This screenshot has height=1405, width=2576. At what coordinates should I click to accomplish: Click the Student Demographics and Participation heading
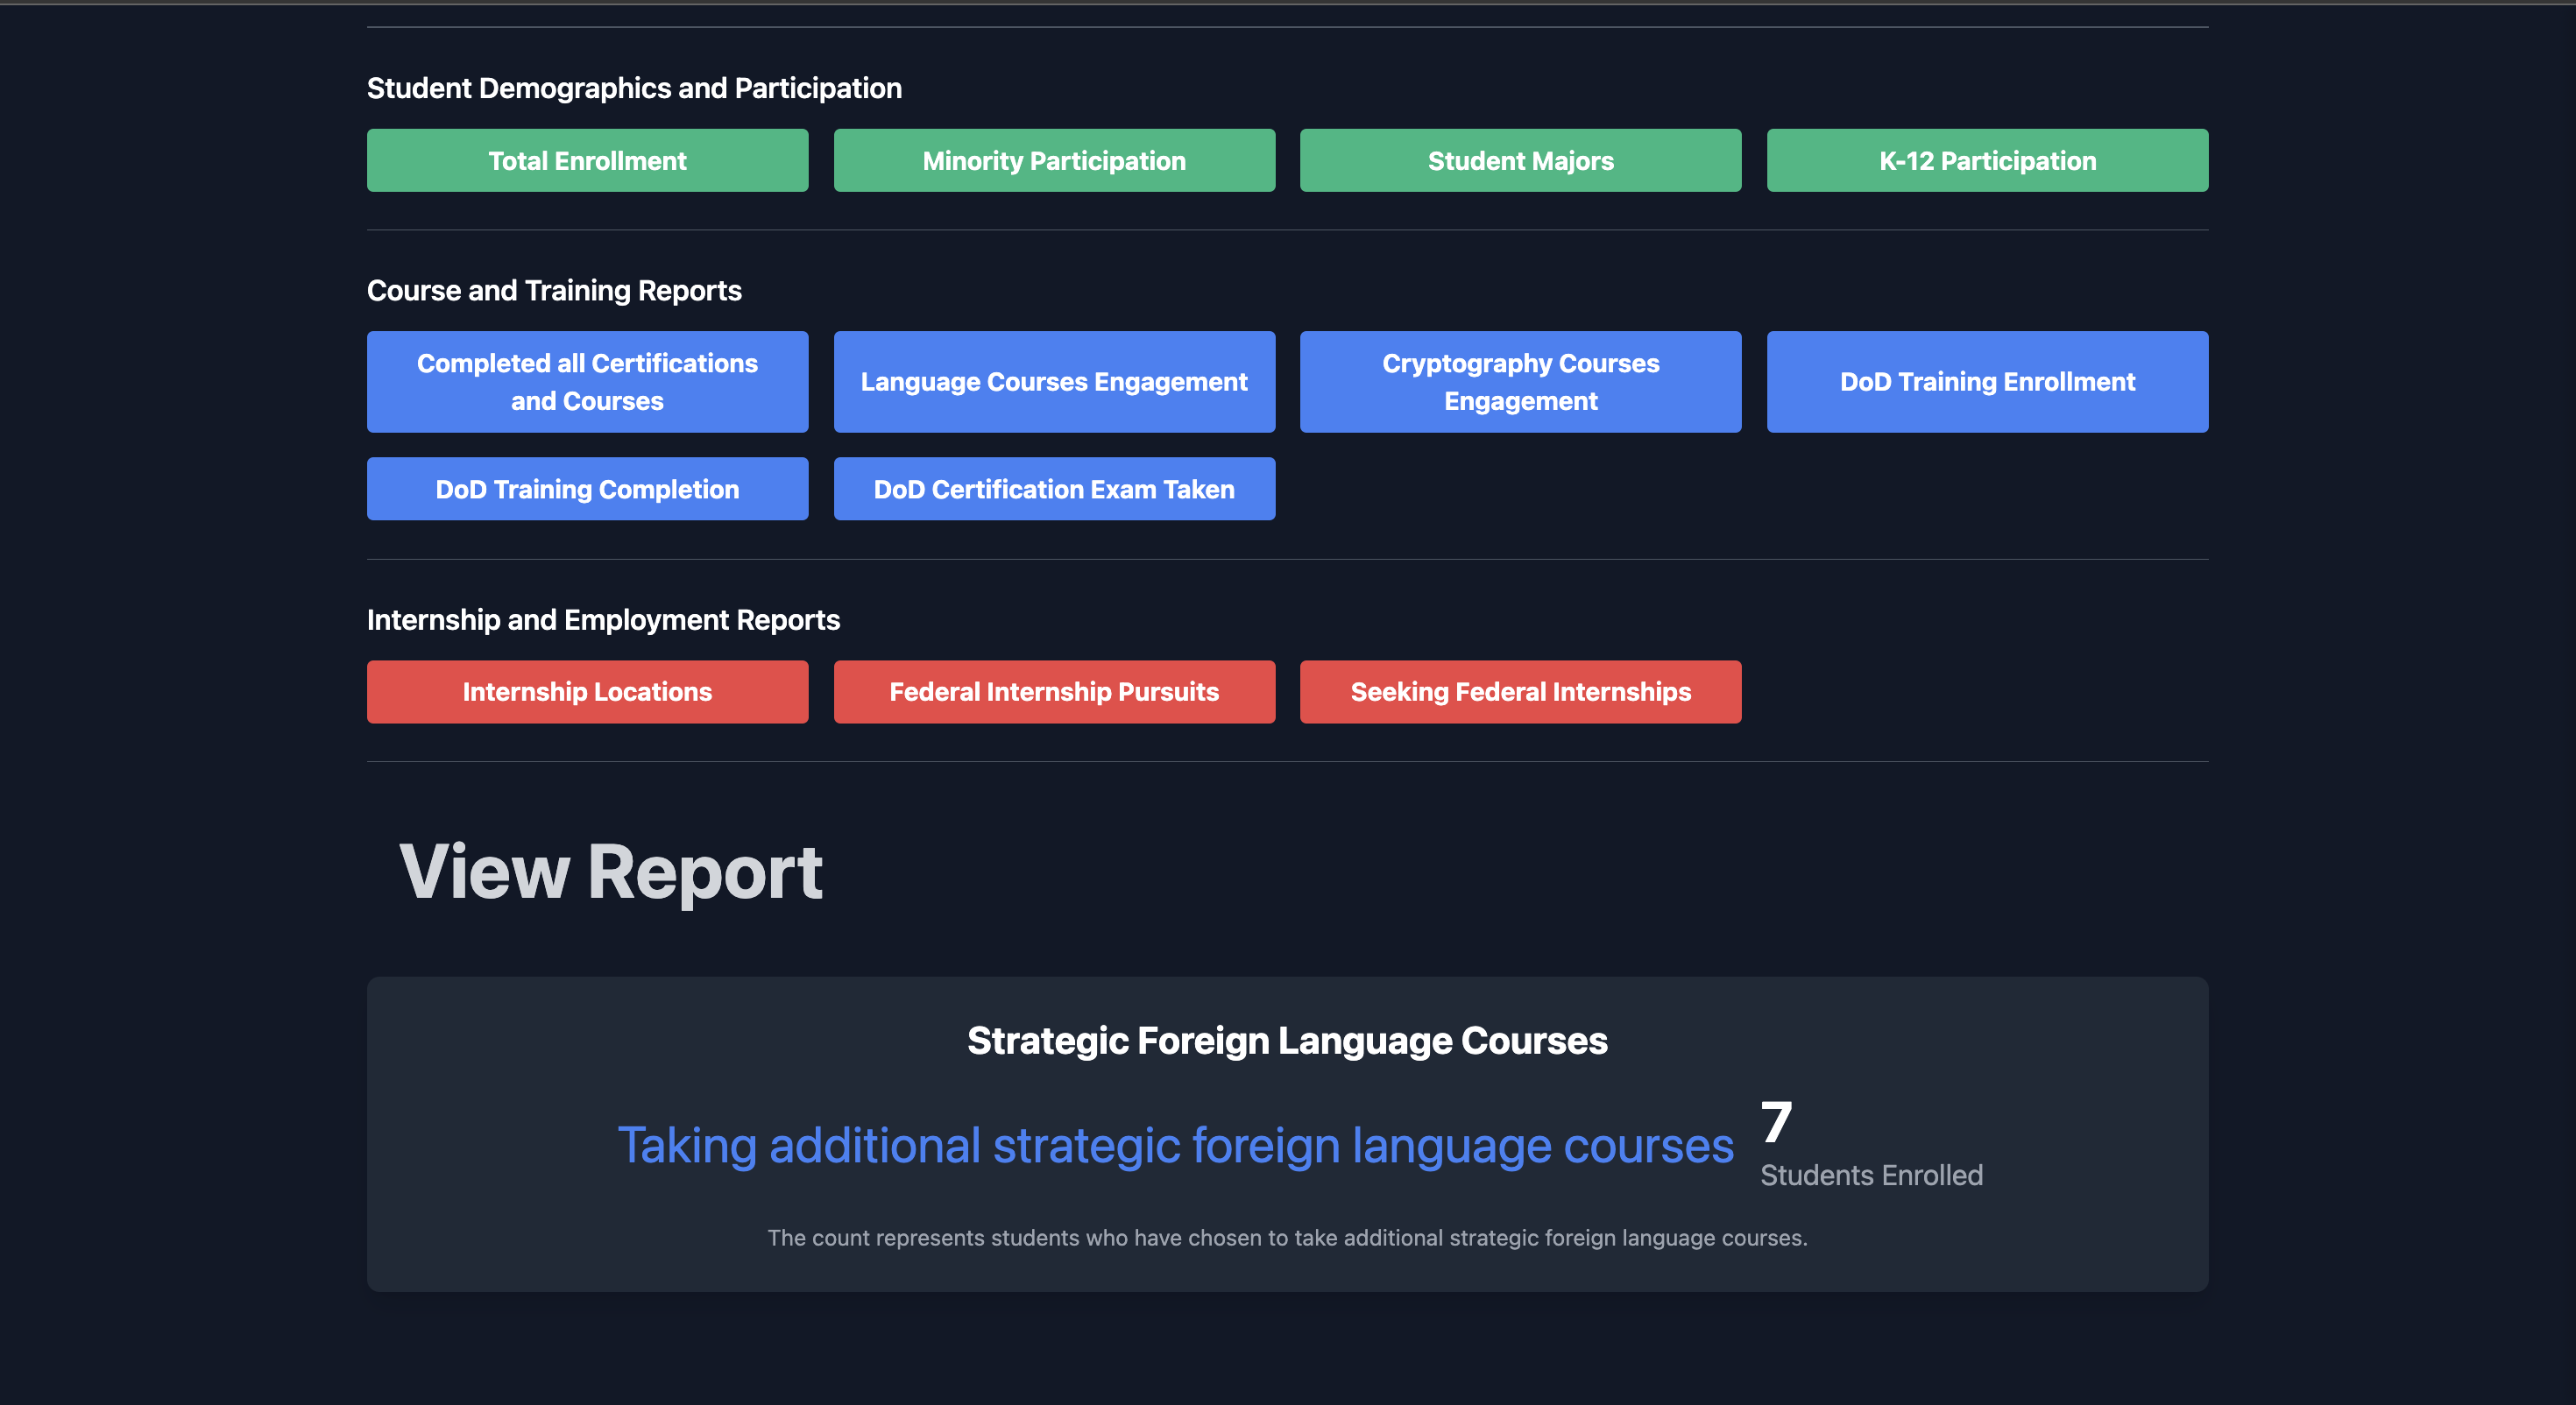(x=634, y=88)
